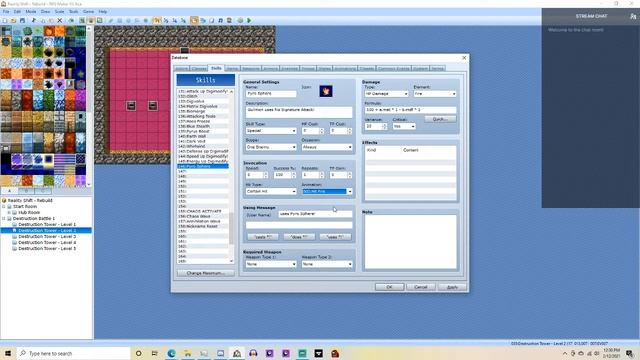Click the Save Project toolbar icon

[x=22, y=20]
